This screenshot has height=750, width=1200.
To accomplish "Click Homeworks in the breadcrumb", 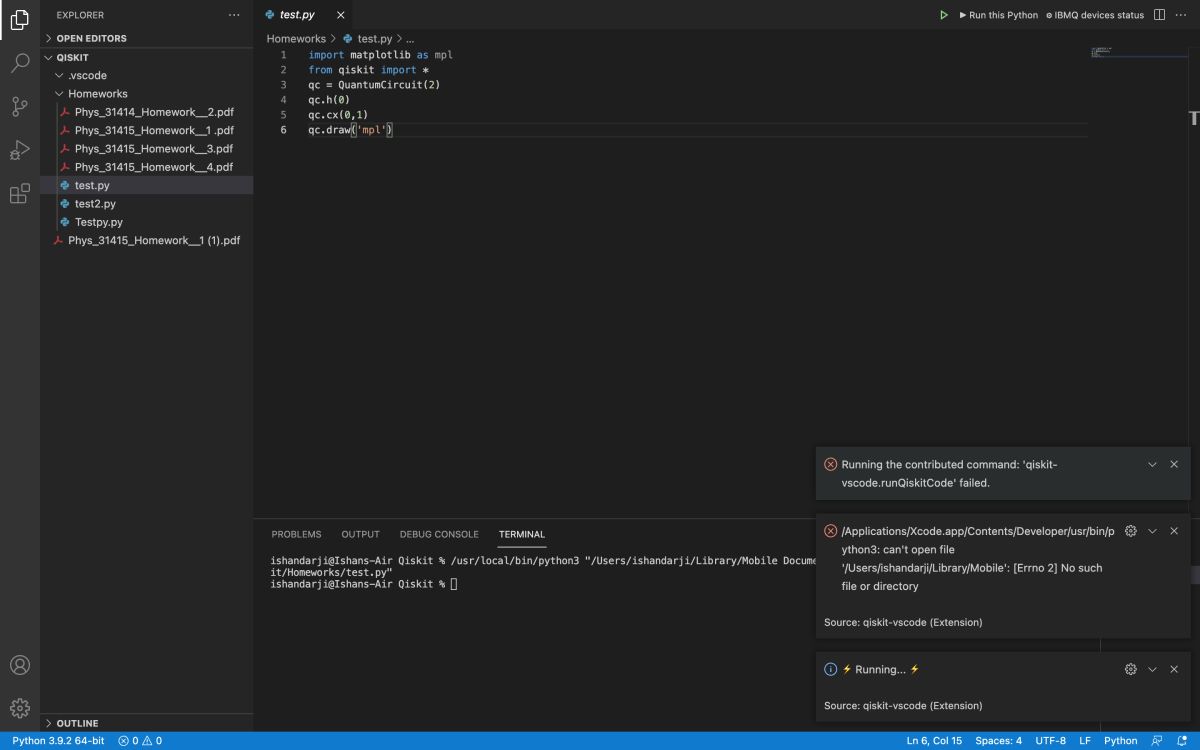I will [296, 38].
